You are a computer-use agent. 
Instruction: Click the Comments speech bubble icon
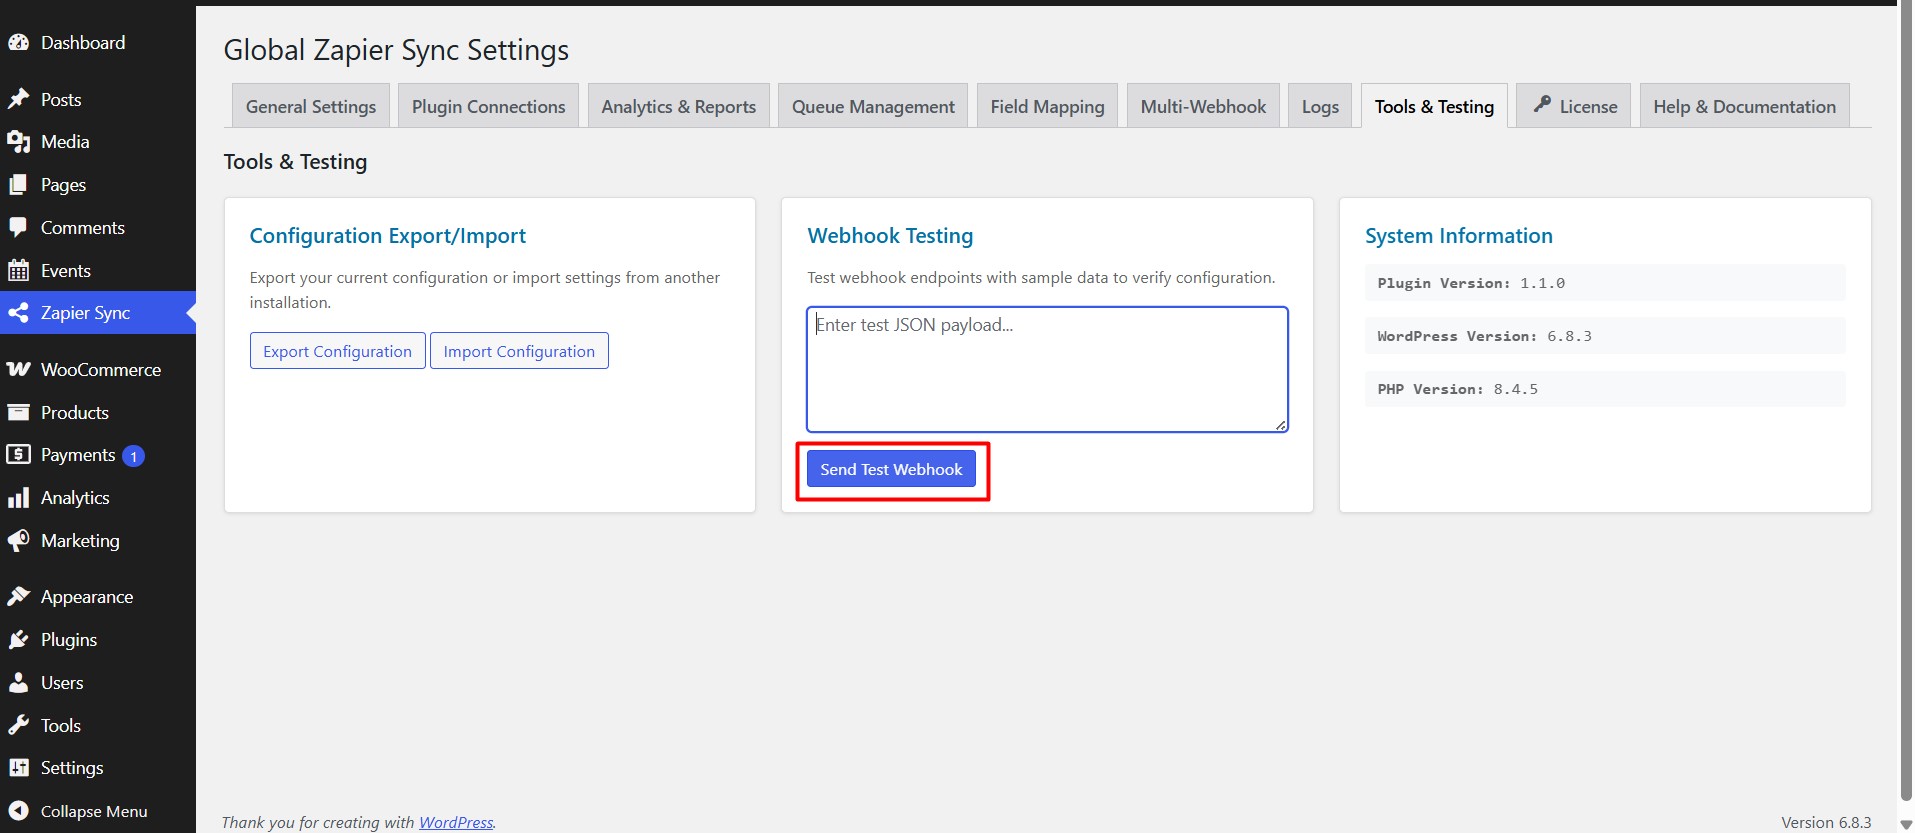pos(18,228)
